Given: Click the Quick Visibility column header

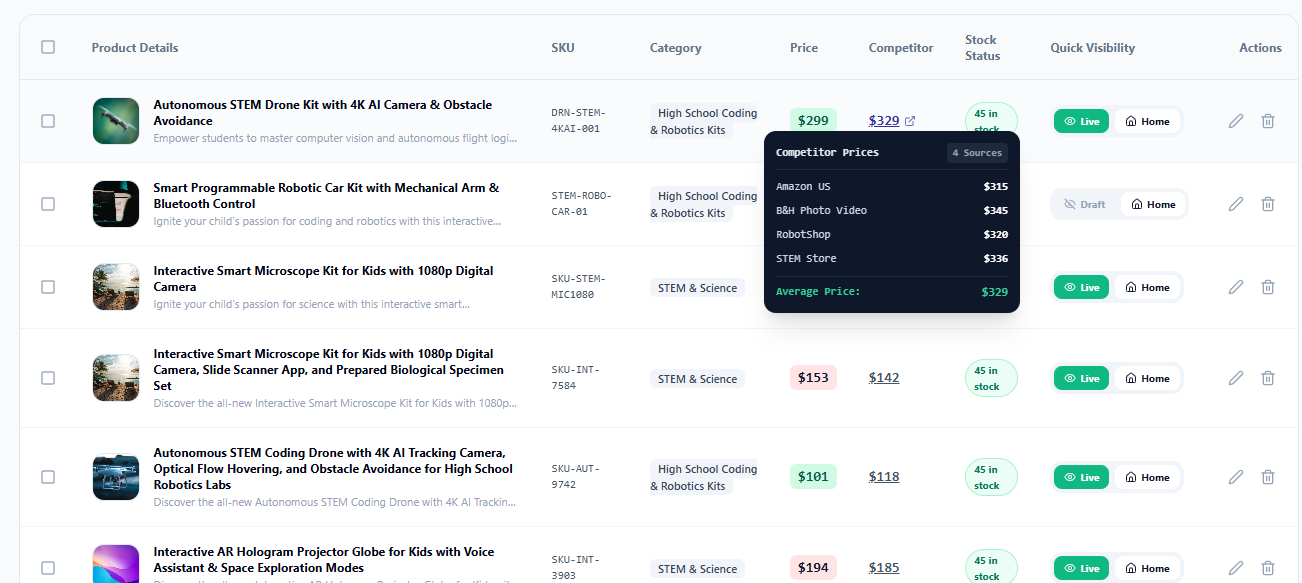Looking at the screenshot, I should tap(1093, 48).
